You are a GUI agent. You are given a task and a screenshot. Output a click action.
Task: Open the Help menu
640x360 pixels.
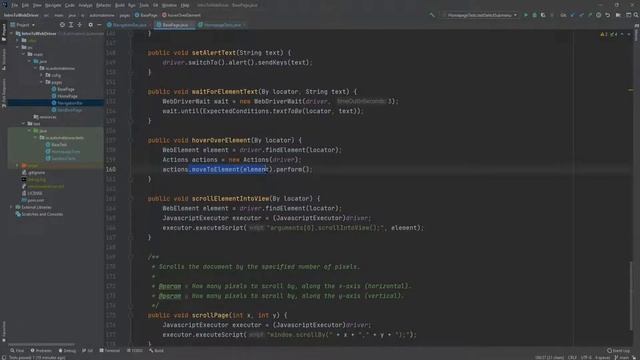click(185, 5)
